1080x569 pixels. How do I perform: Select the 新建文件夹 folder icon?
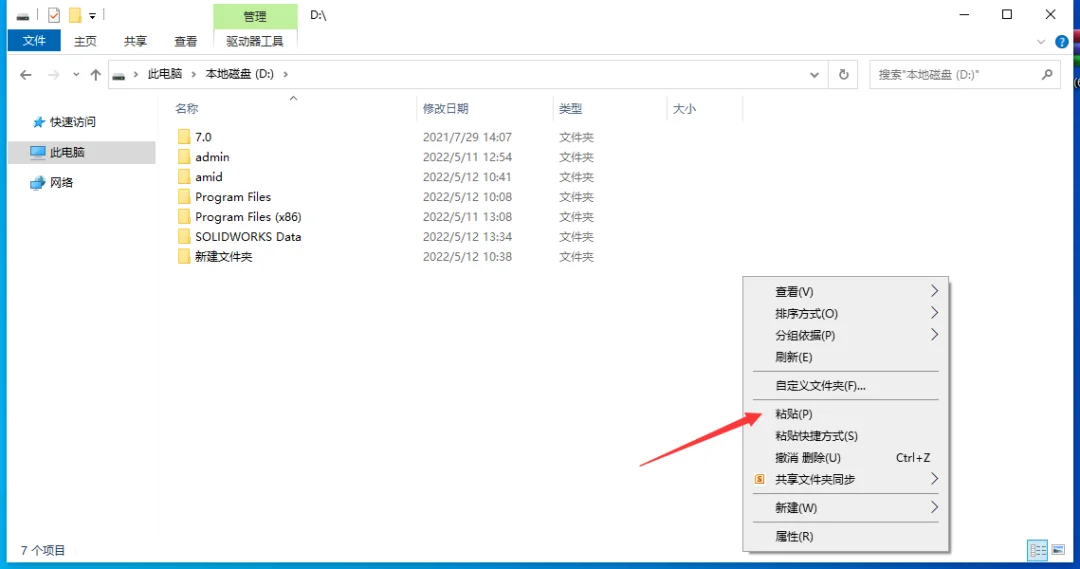coord(184,256)
